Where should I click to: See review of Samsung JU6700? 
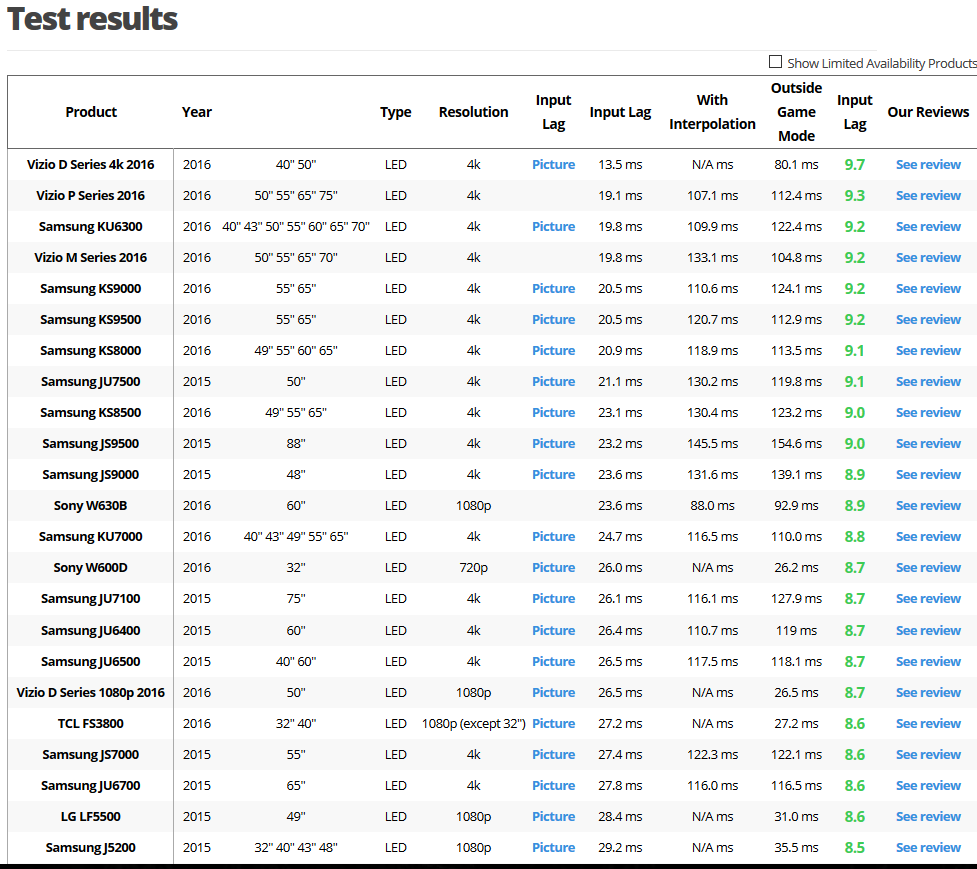tap(928, 786)
